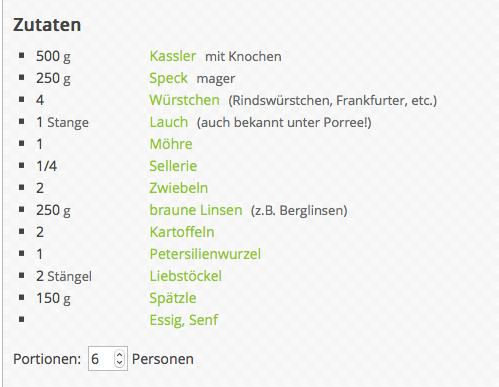
Task: Follow the Petersilienwurzel link
Action: [x=205, y=254]
